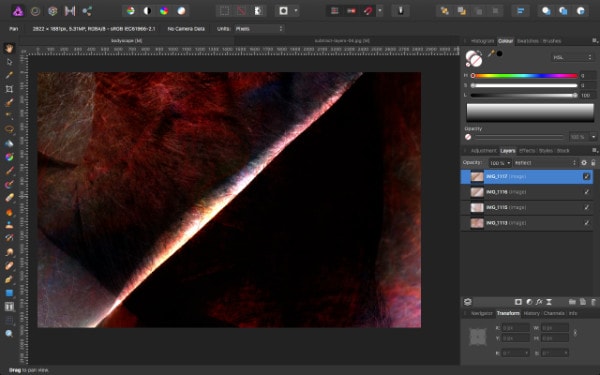The width and height of the screenshot is (600, 375).
Task: Click the Select All marquee toolbar icon
Action: 224,11
